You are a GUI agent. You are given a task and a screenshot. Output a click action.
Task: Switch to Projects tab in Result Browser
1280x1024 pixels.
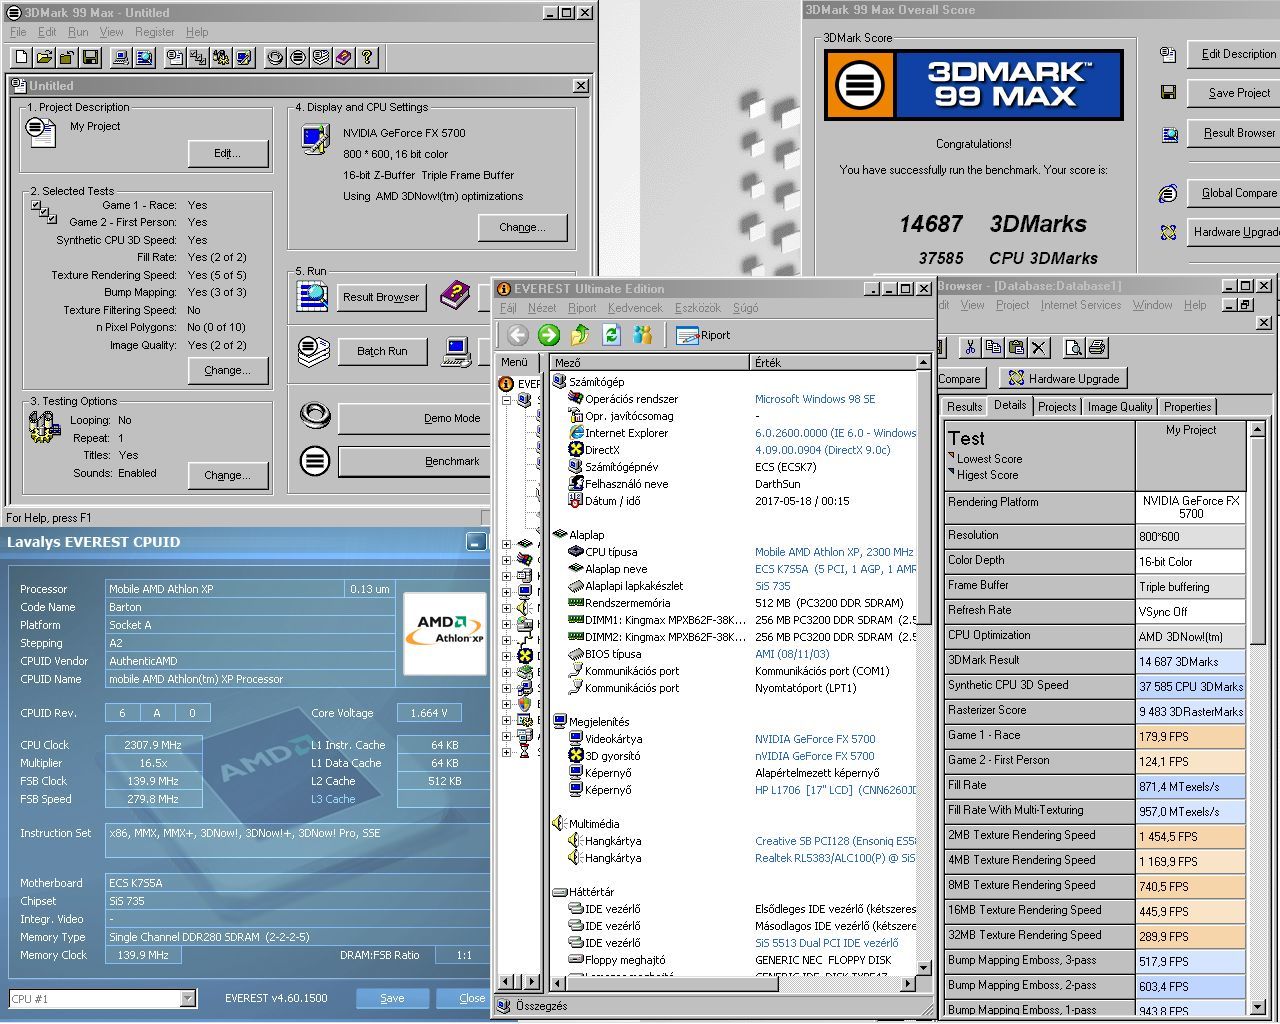pyautogui.click(x=1057, y=406)
